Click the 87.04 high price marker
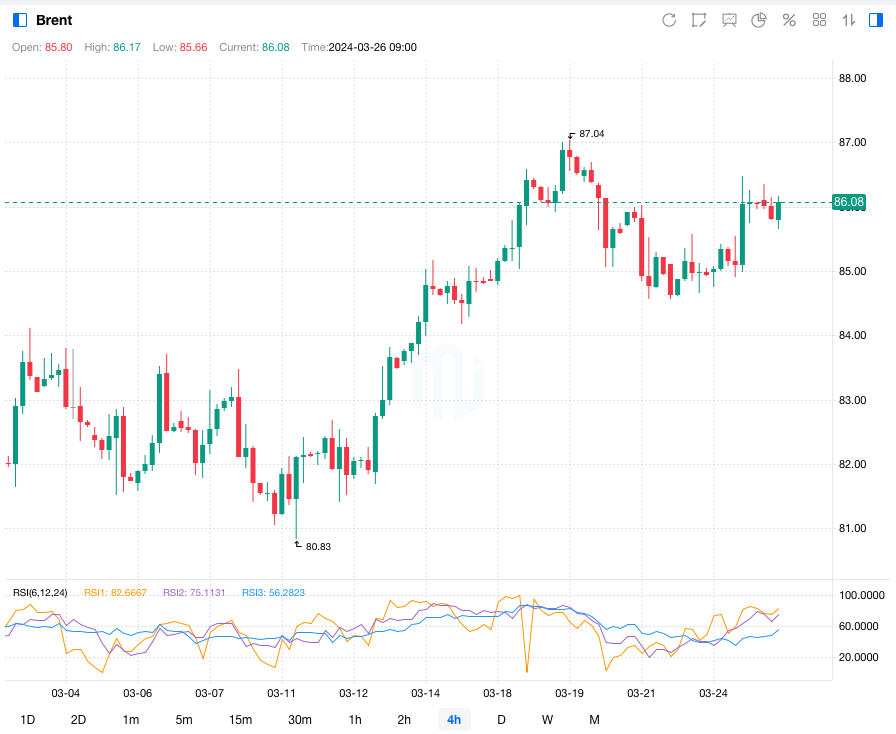The image size is (896, 734). [591, 134]
